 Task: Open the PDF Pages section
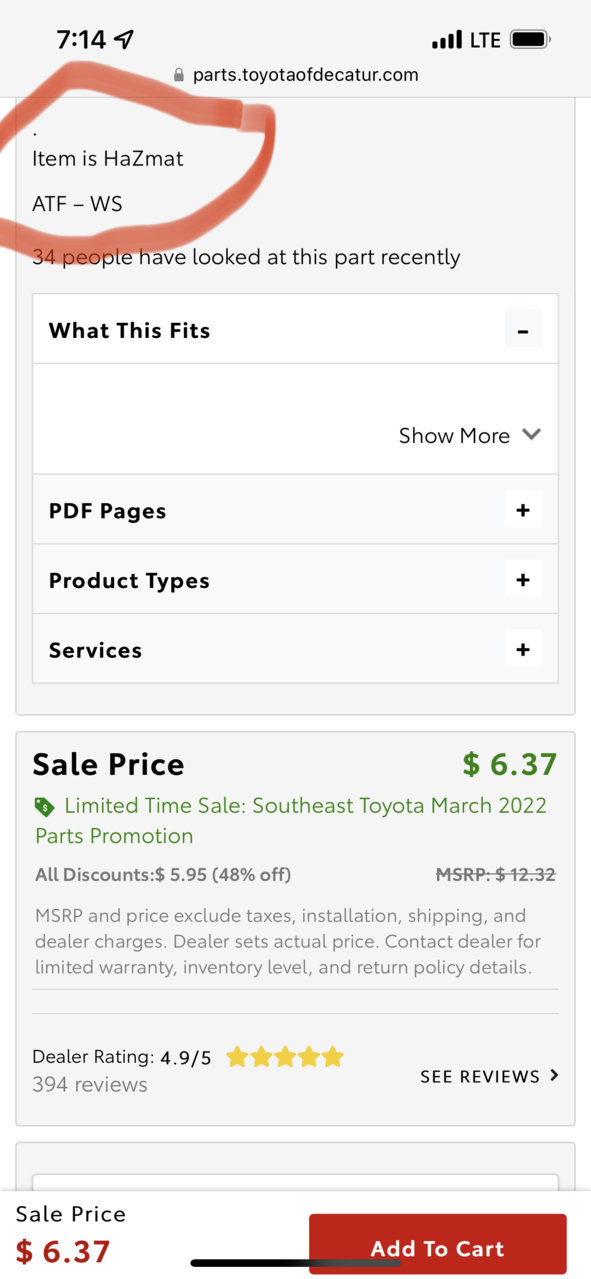(x=295, y=510)
